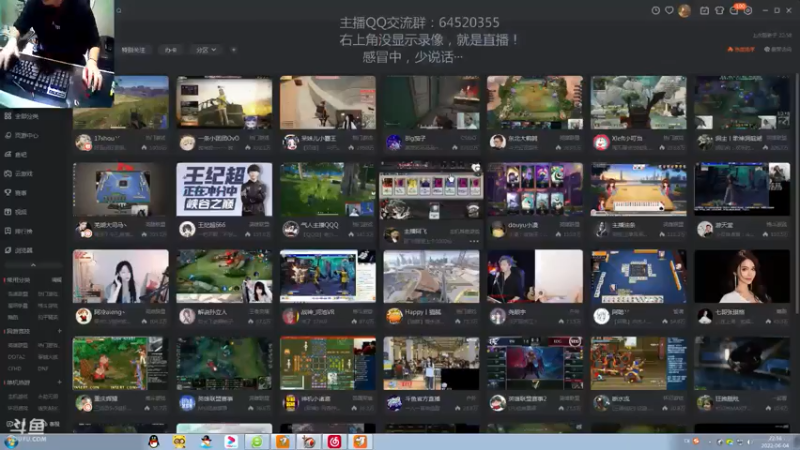Open the viewing history clock icon
Image resolution: width=800 pixels, height=450 pixels.
click(656, 10)
